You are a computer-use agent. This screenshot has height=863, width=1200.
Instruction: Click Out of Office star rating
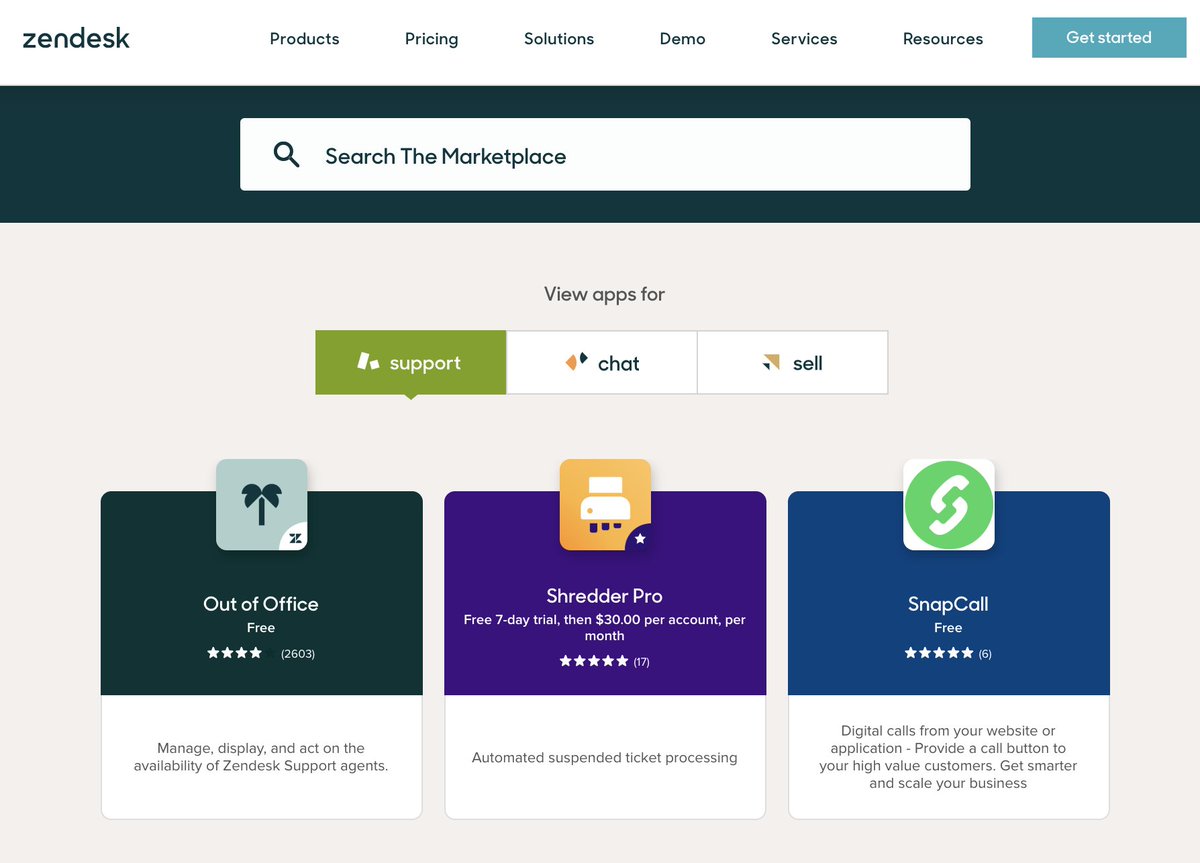pyautogui.click(x=240, y=653)
